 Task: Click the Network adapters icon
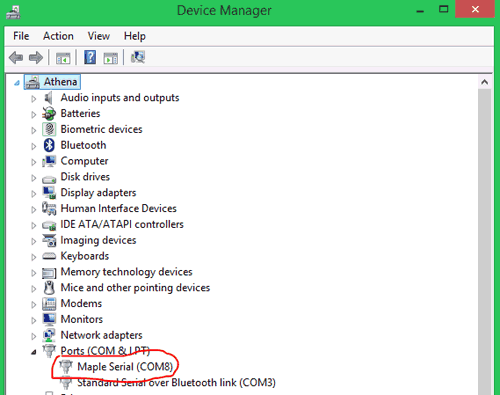49,335
